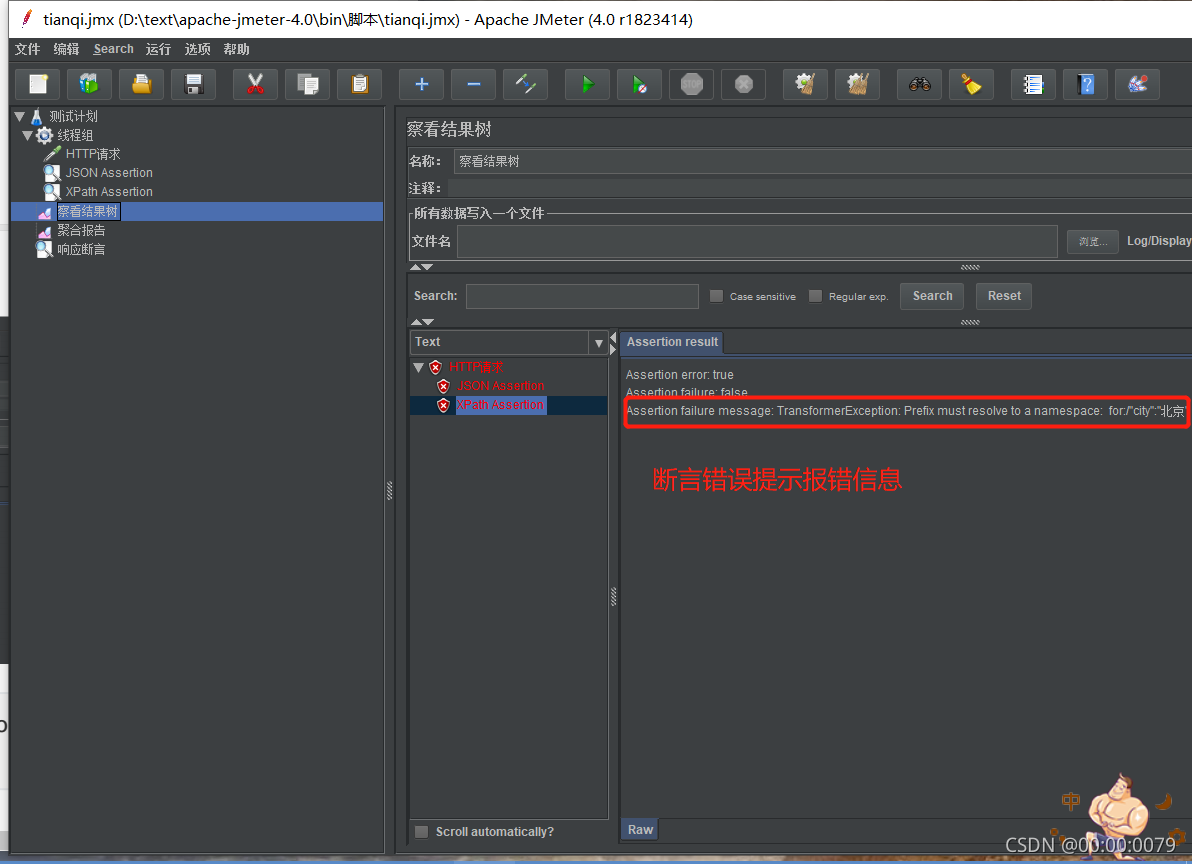Screen dimensions: 1192x864
Task: Click the Clear results broom icon
Action: [x=806, y=84]
